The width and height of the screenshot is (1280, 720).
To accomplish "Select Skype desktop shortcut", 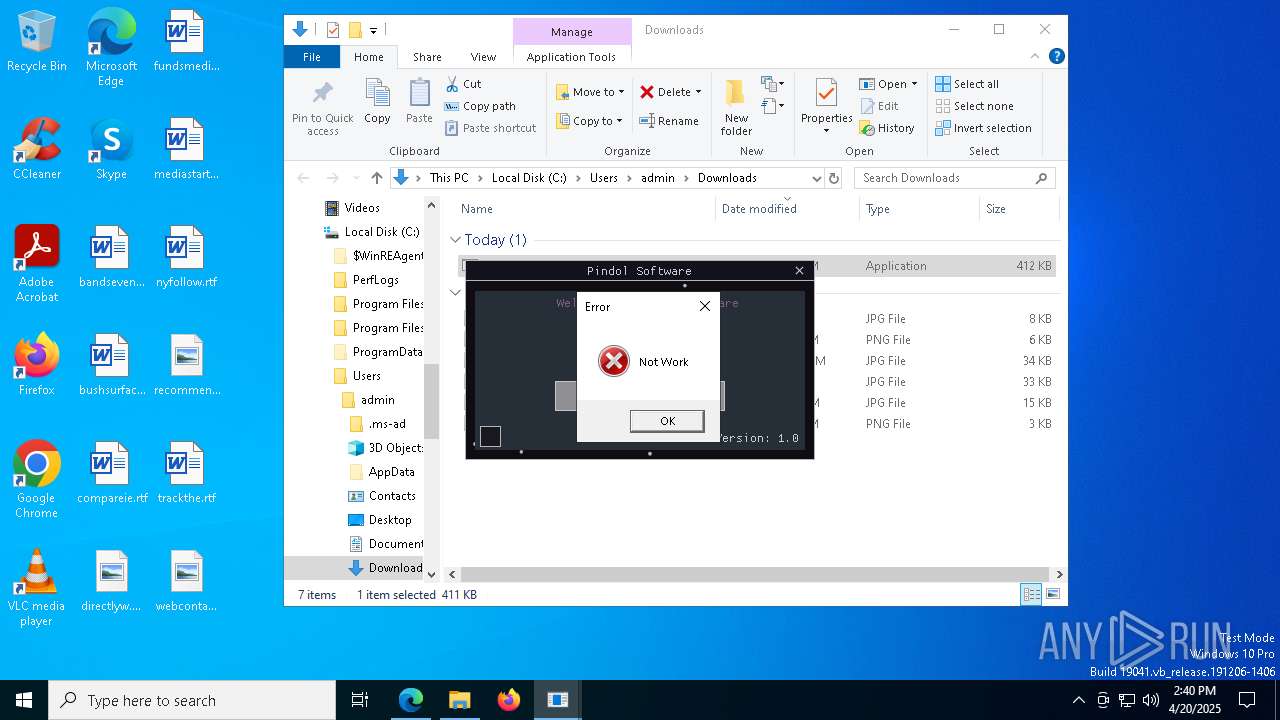I will click(111, 150).
